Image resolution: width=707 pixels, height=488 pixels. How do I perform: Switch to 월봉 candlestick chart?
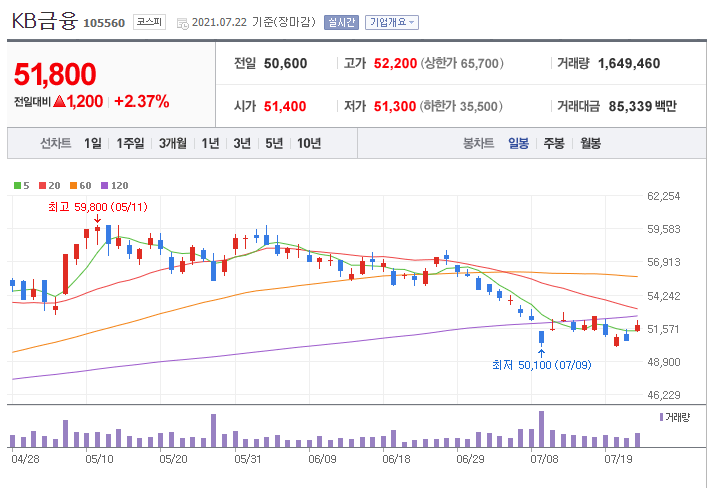[x=590, y=143]
